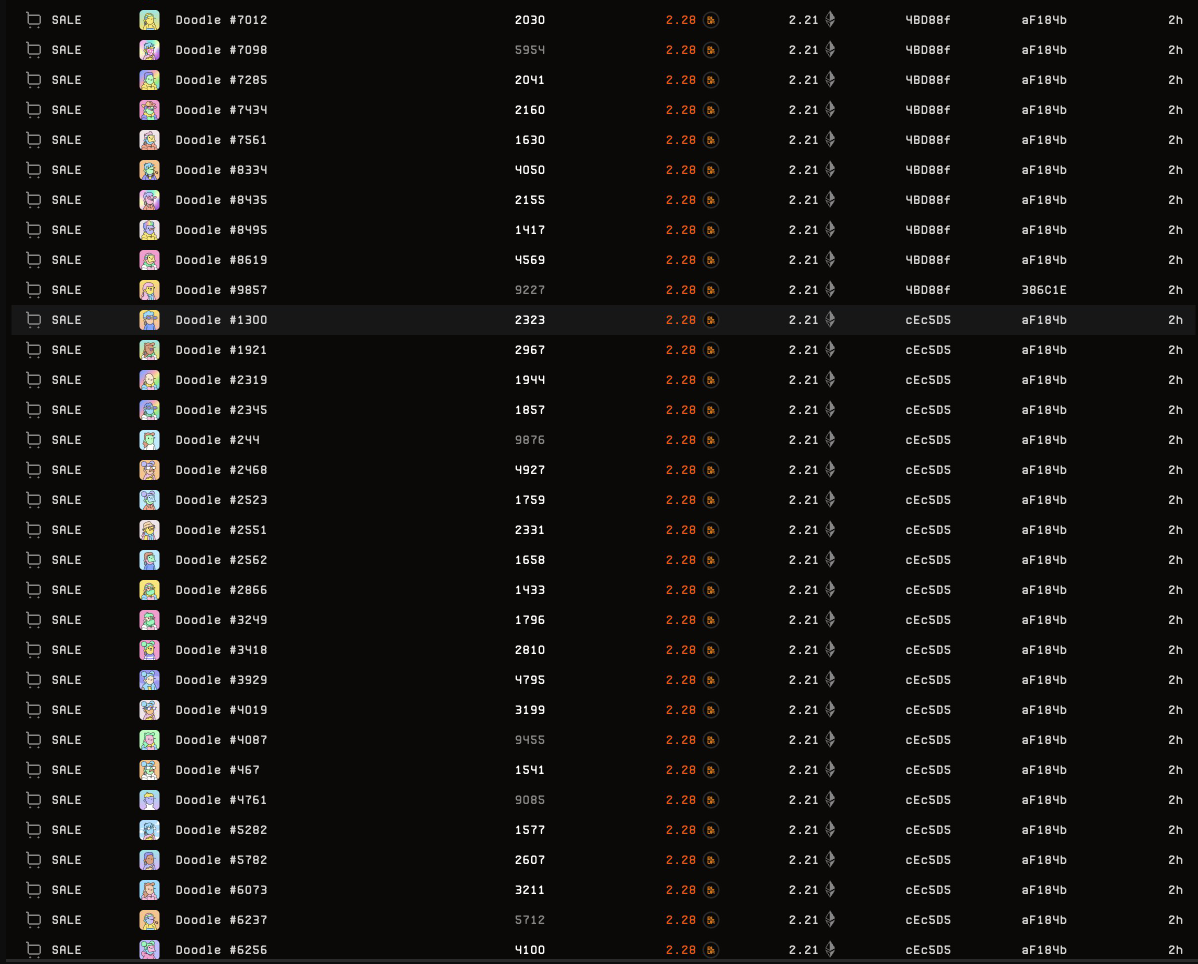Click the 2.21 ETH value on the Doodle #8619 row
The width and height of the screenshot is (1198, 964).
tap(804, 260)
